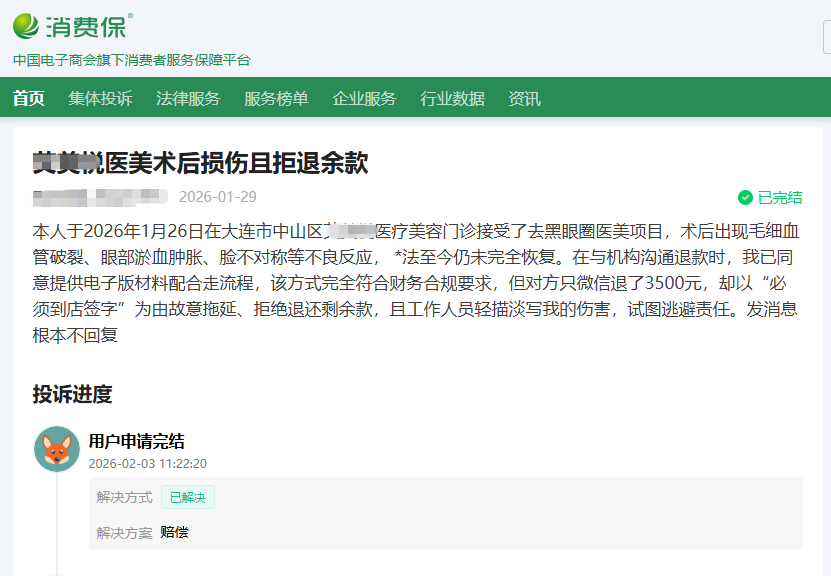This screenshot has height=576, width=831.
Task: Click the 投诉进度 section heading
Action: tap(72, 393)
